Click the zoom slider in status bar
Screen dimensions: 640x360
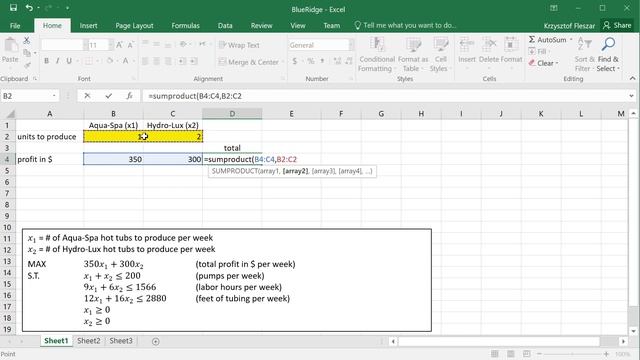[x=573, y=354]
